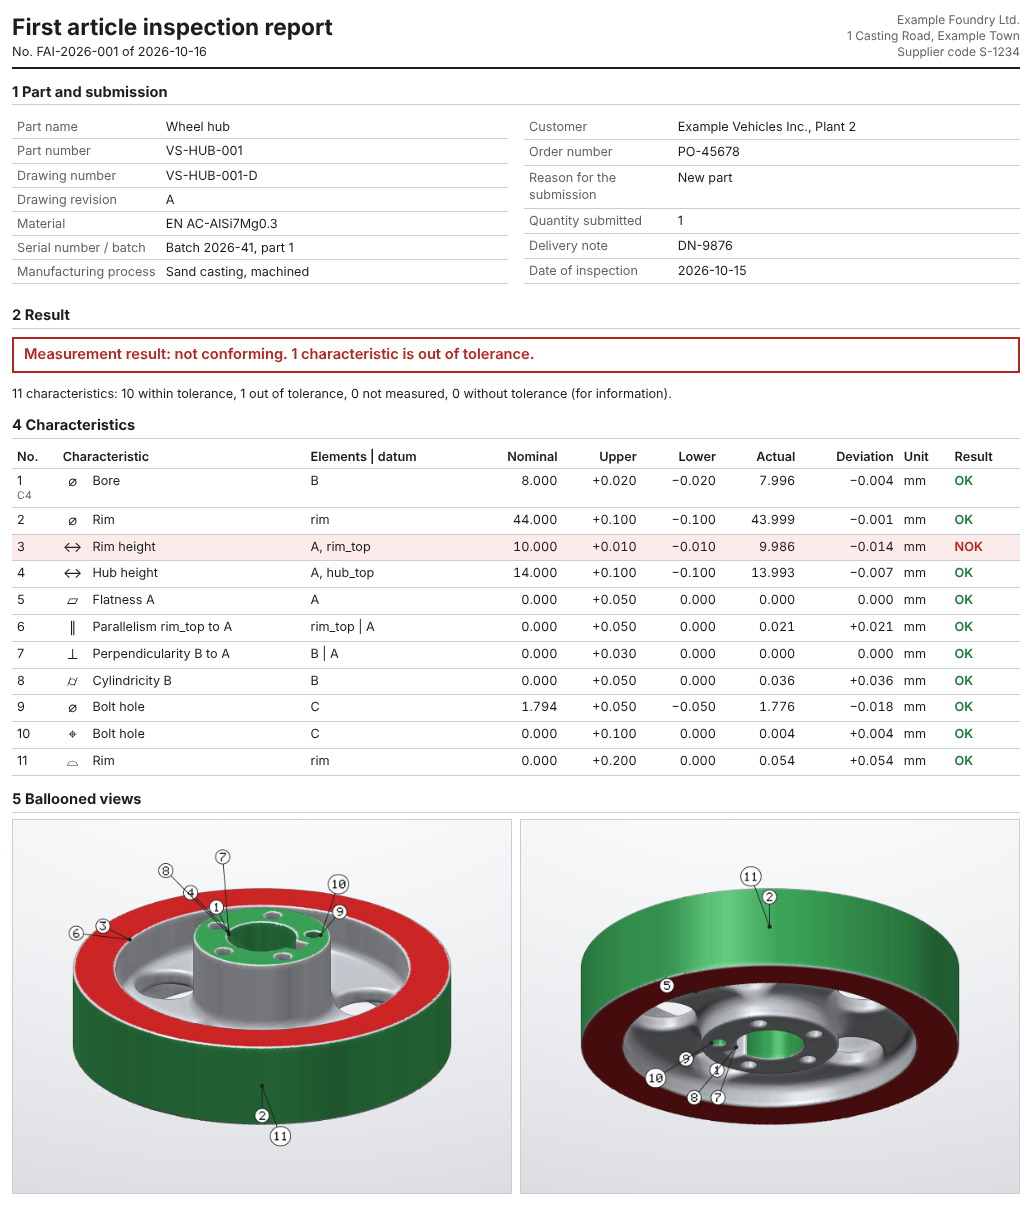This screenshot has width=1031, height=1205.
Task: Click the Sand casting, machined process value
Action: point(237,272)
